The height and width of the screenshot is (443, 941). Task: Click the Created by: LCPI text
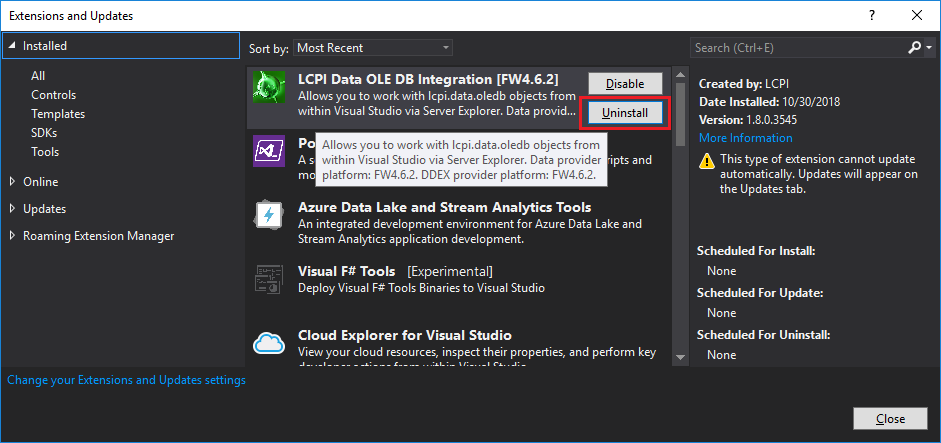pyautogui.click(x=745, y=84)
